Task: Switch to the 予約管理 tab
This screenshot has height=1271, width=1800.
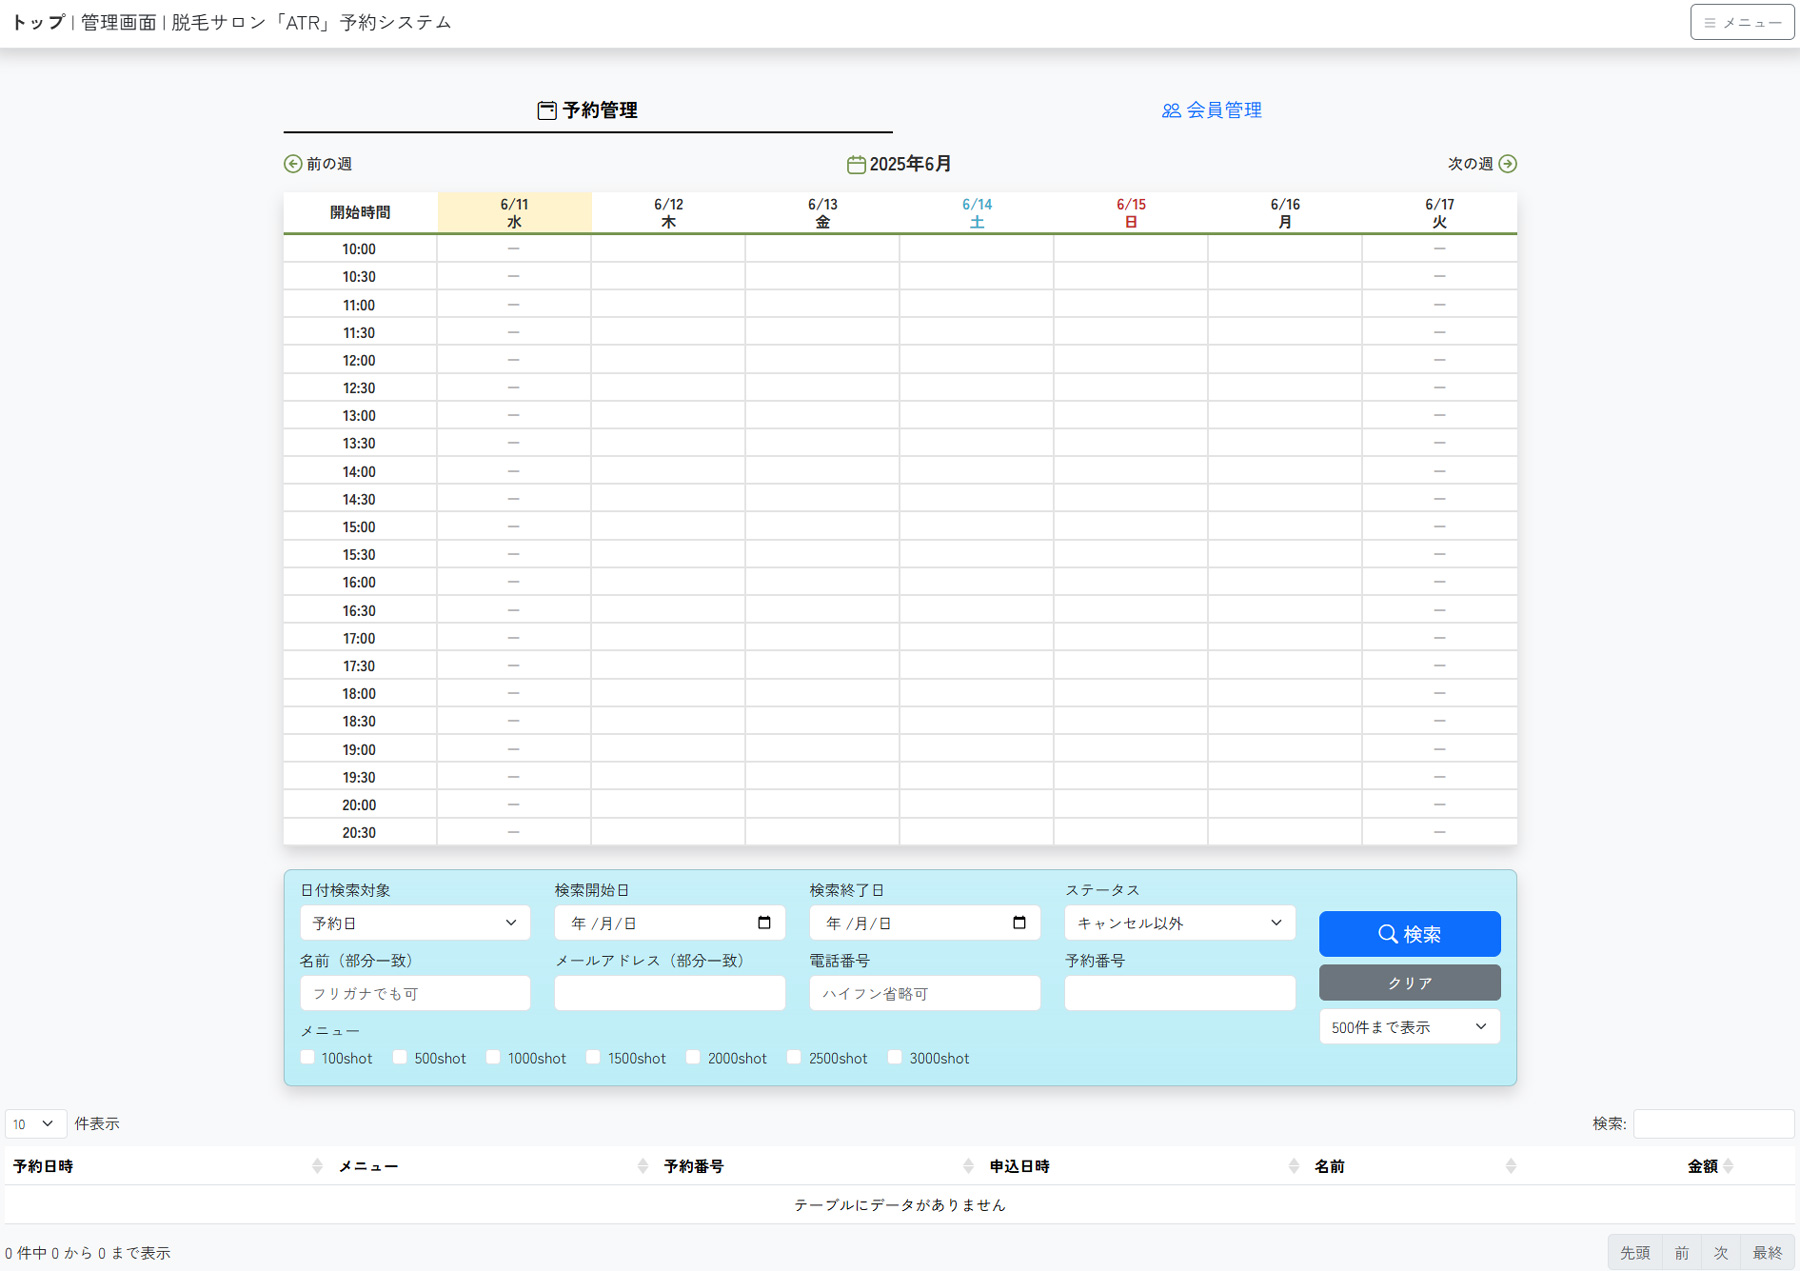Action: pyautogui.click(x=588, y=110)
